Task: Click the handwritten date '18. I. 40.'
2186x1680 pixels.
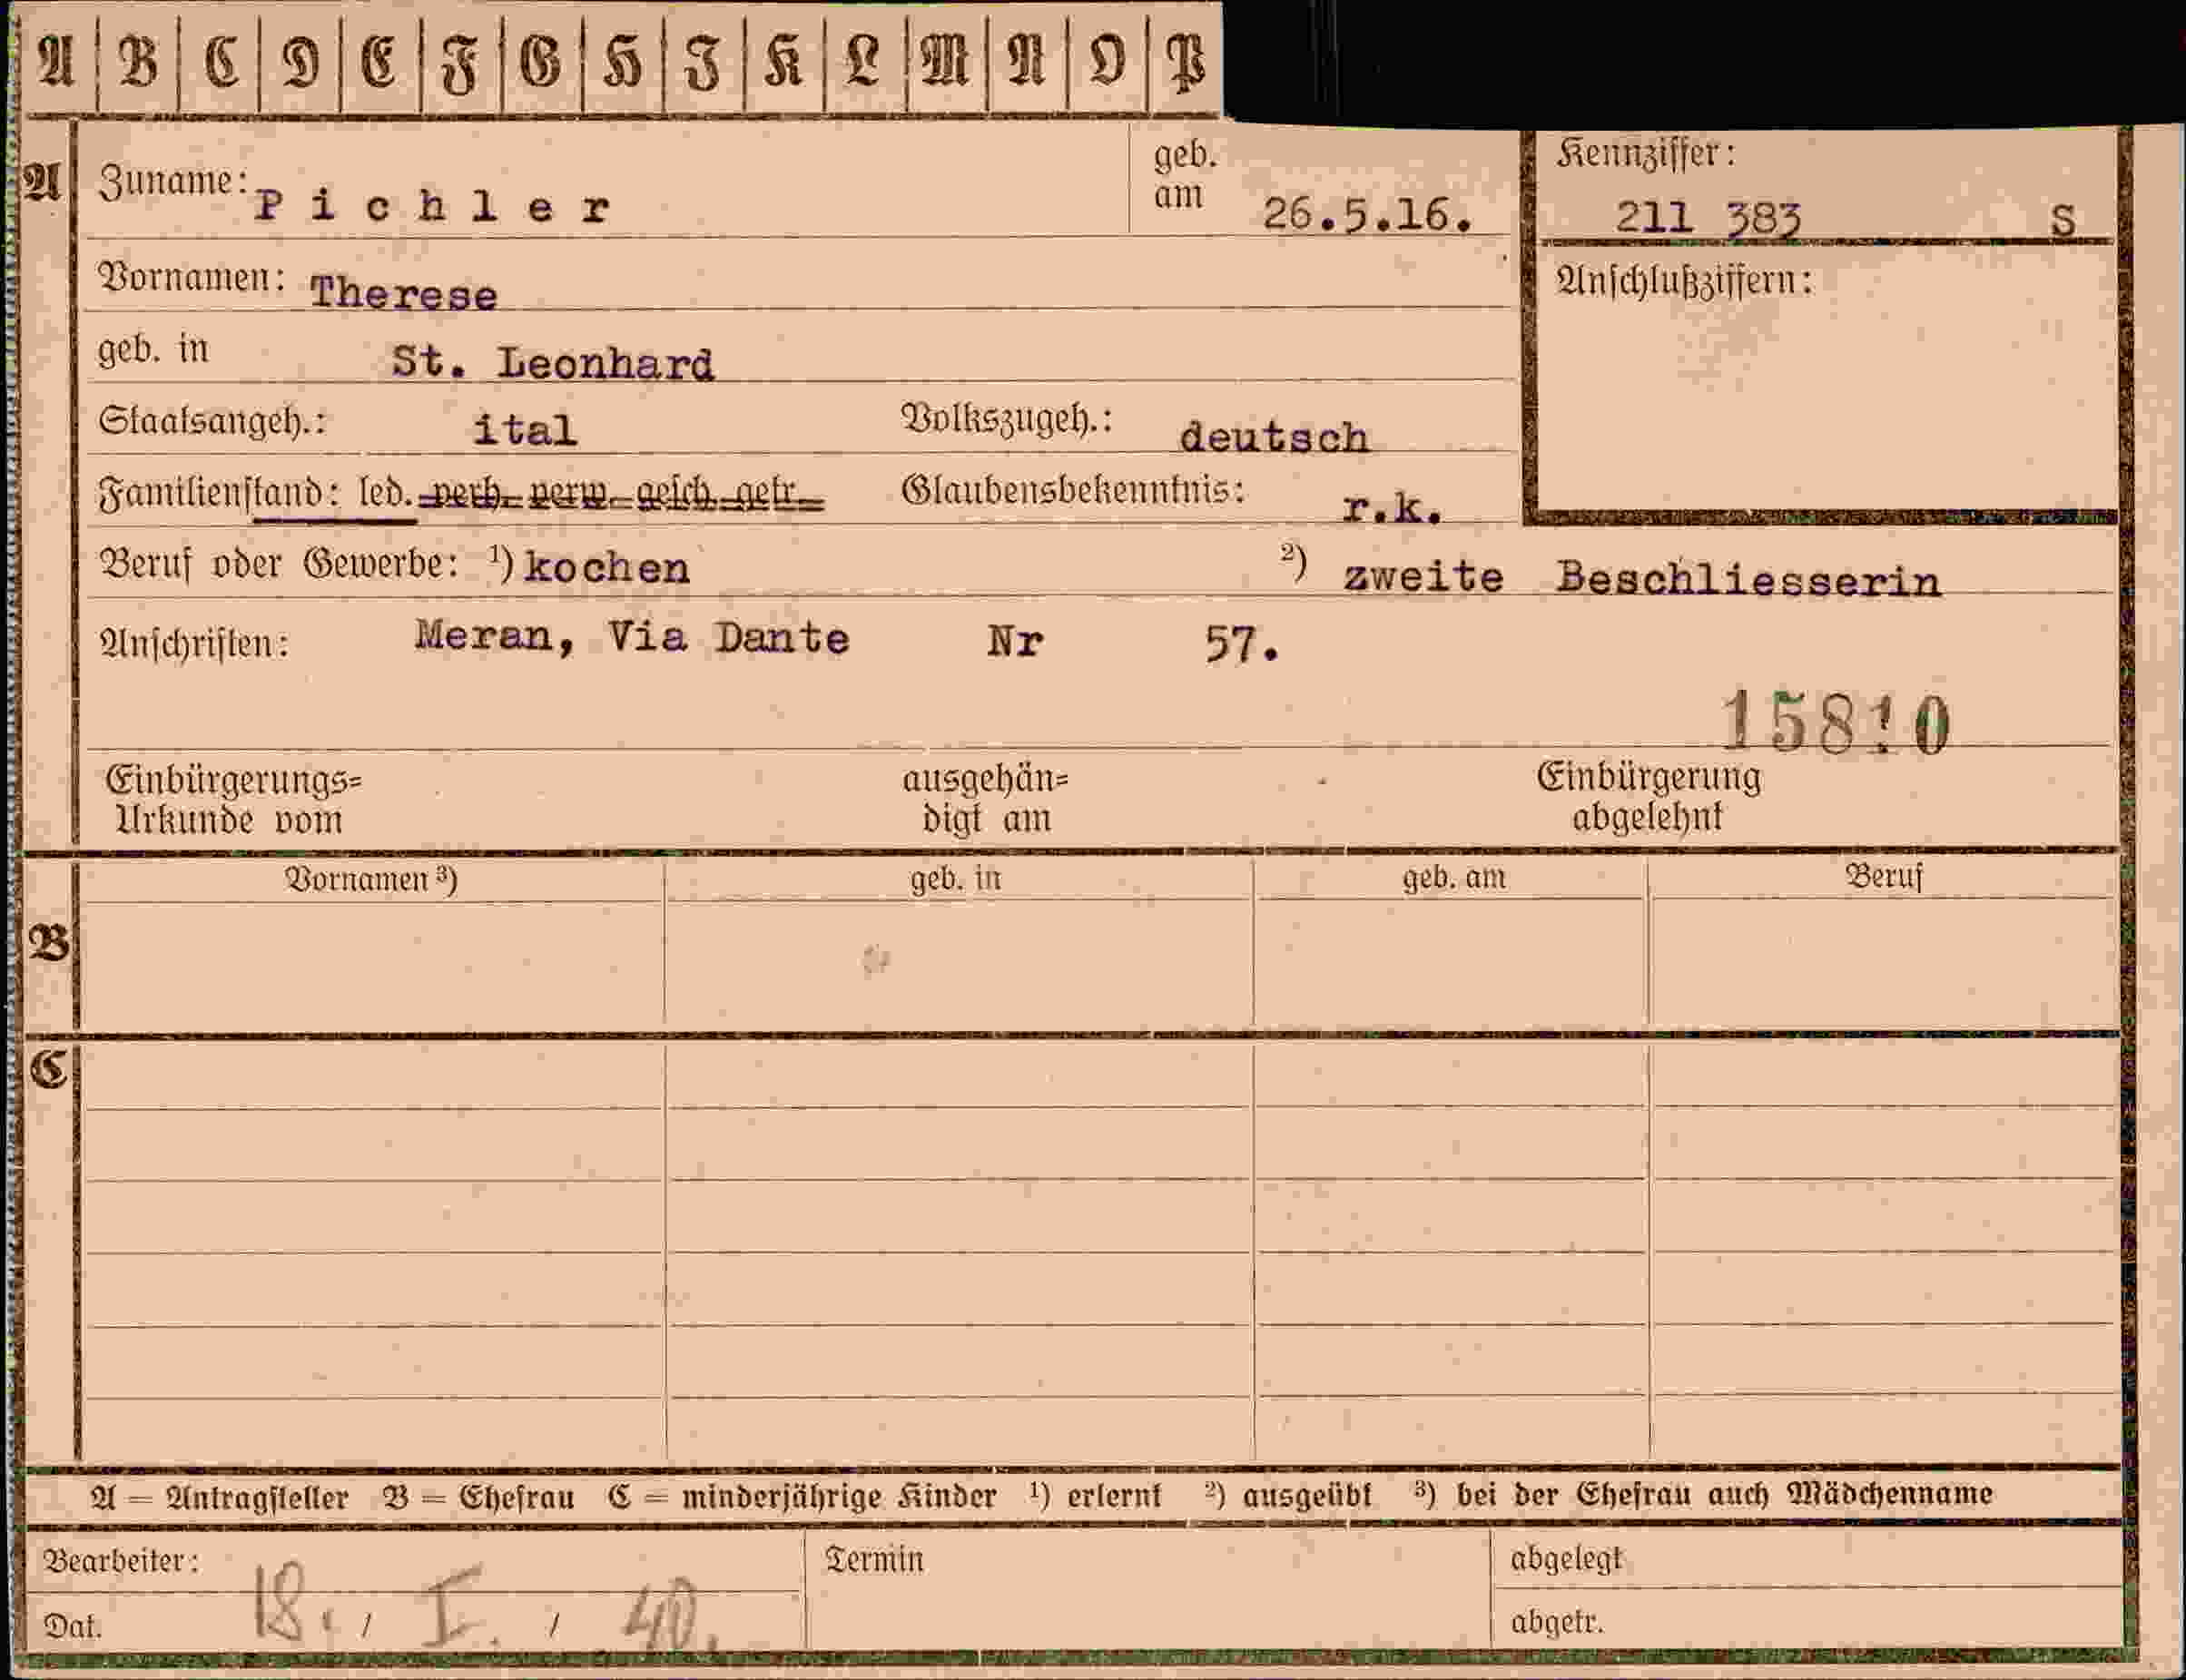Action: pos(486,1608)
